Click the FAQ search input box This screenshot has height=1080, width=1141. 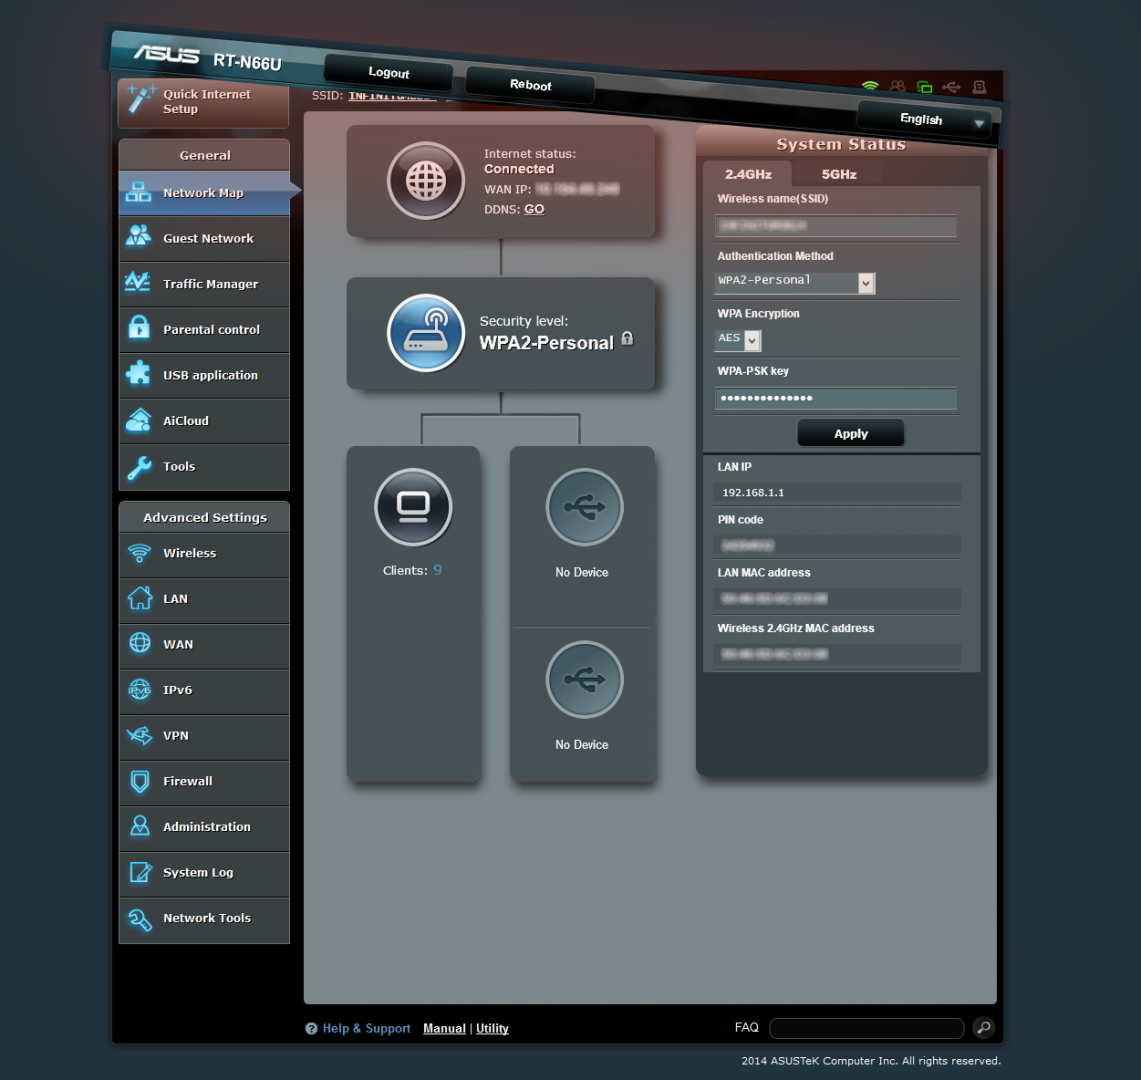[x=866, y=1028]
